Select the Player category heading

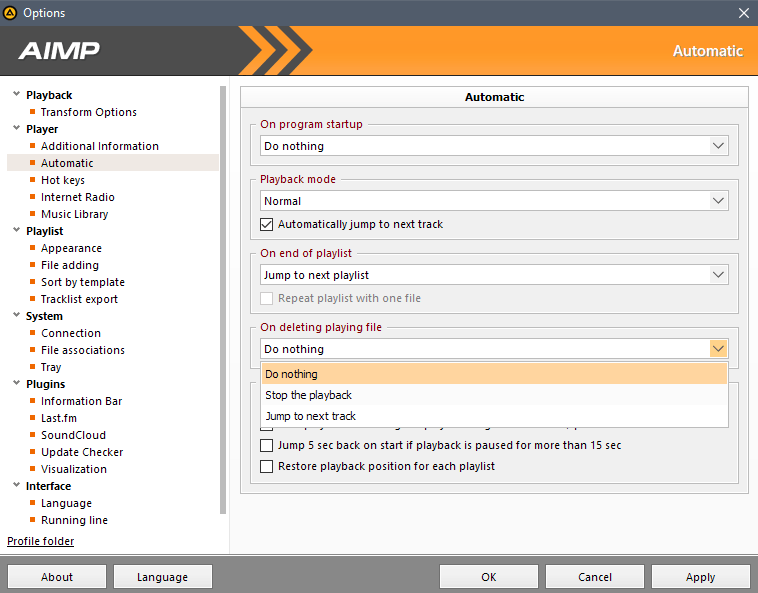coord(42,129)
